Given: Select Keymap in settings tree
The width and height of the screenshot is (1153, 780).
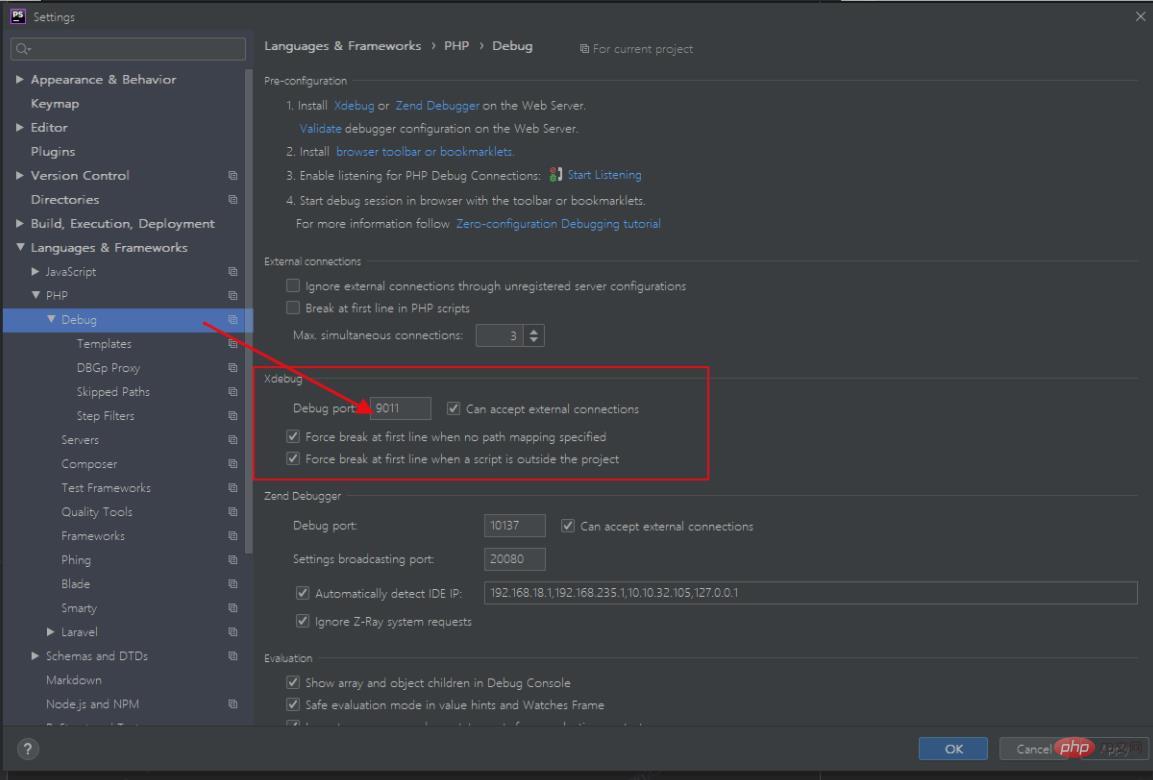Looking at the screenshot, I should pos(54,104).
